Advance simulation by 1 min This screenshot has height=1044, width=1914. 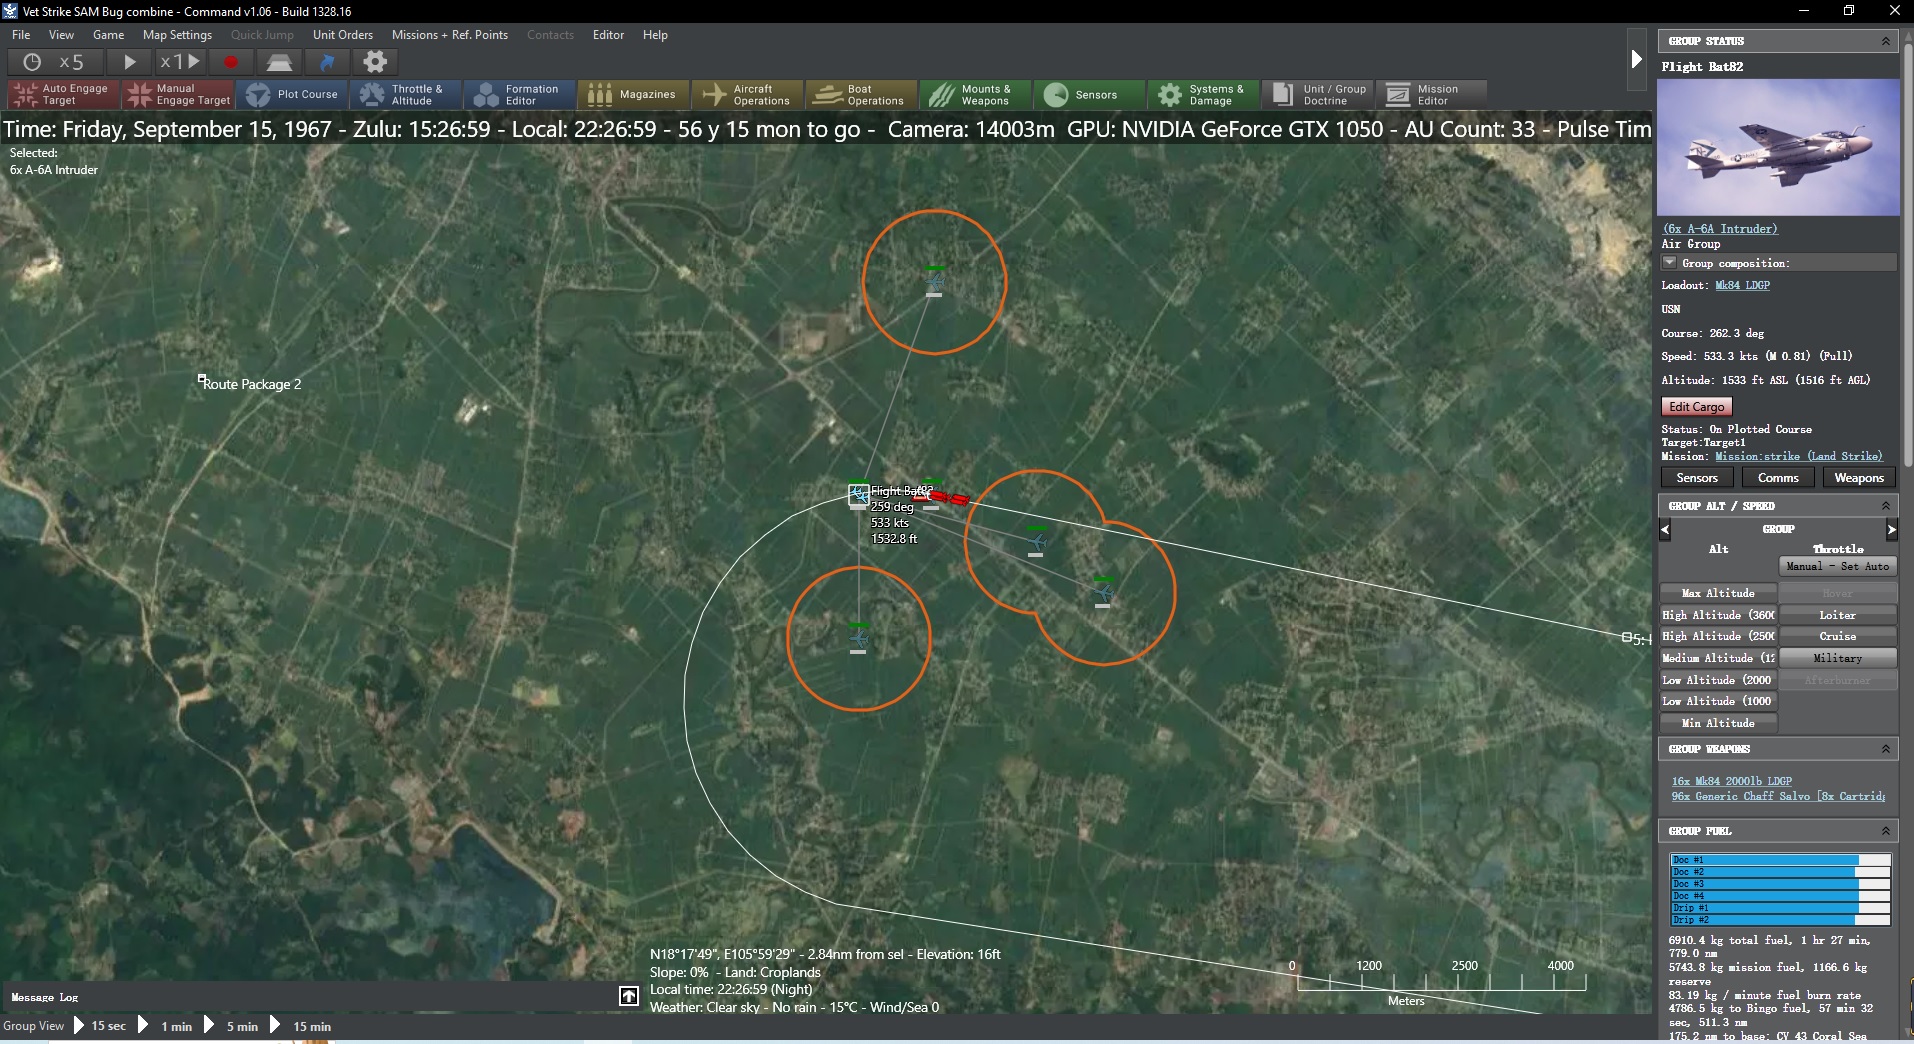pos(168,1026)
